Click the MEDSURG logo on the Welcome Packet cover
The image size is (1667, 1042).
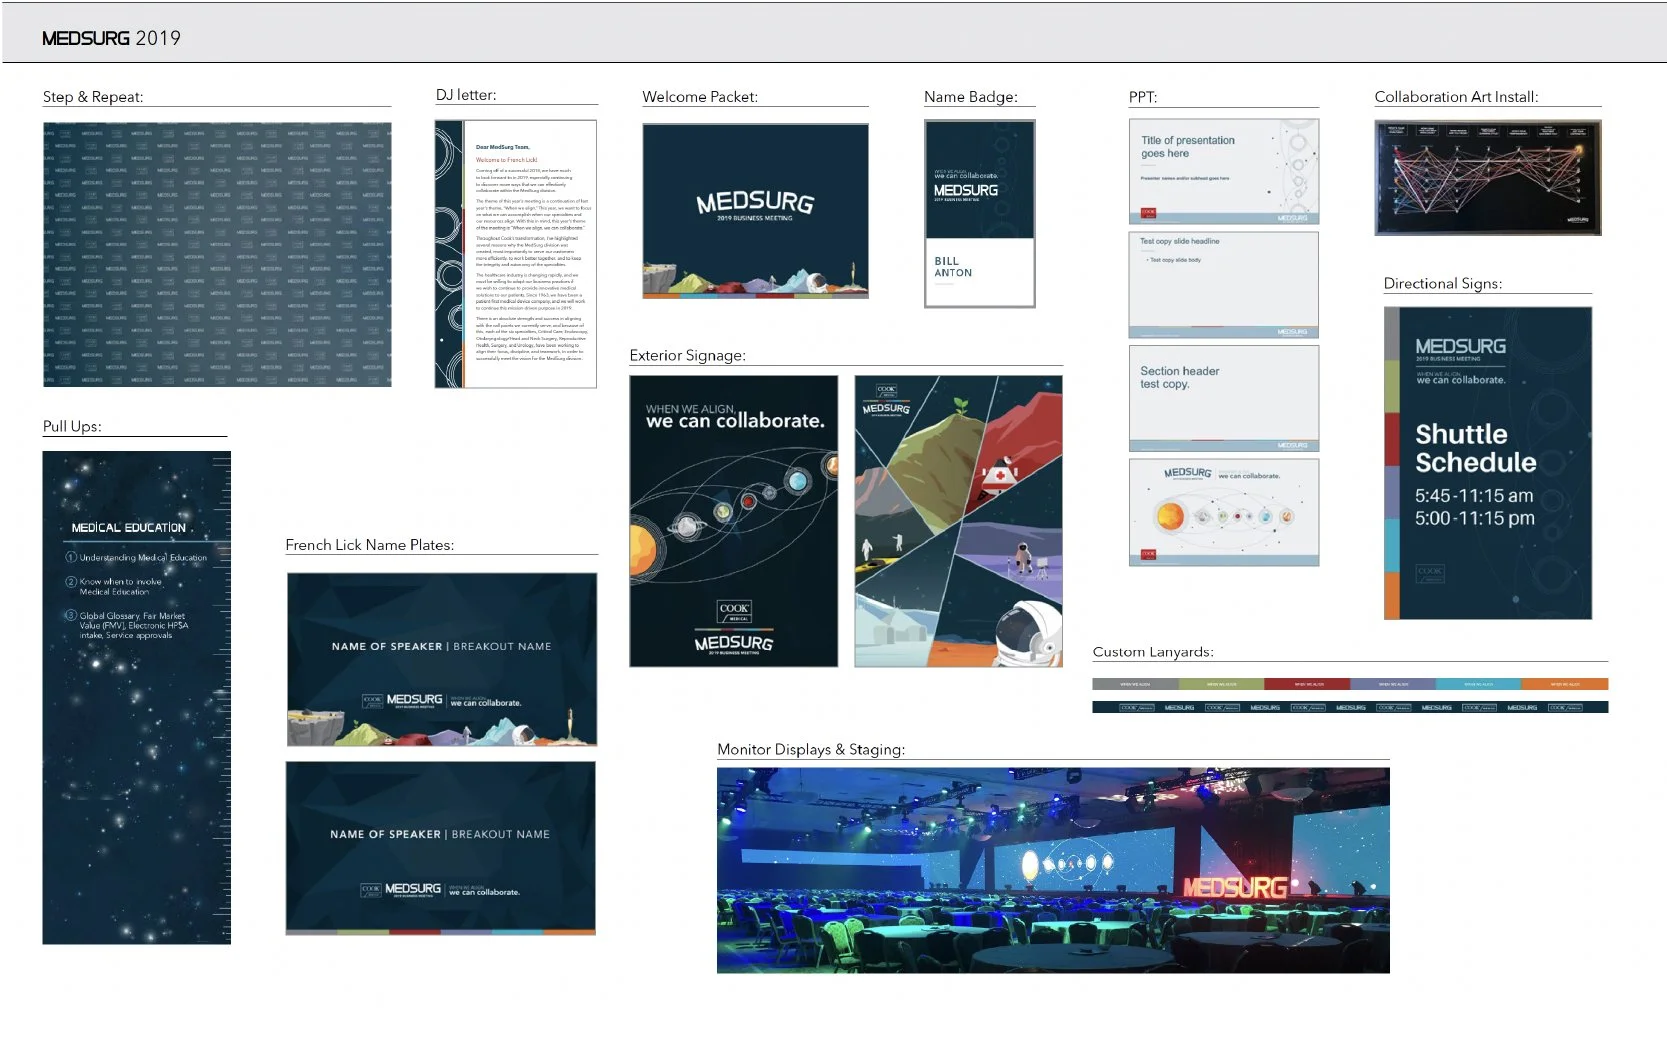pyautogui.click(x=755, y=204)
